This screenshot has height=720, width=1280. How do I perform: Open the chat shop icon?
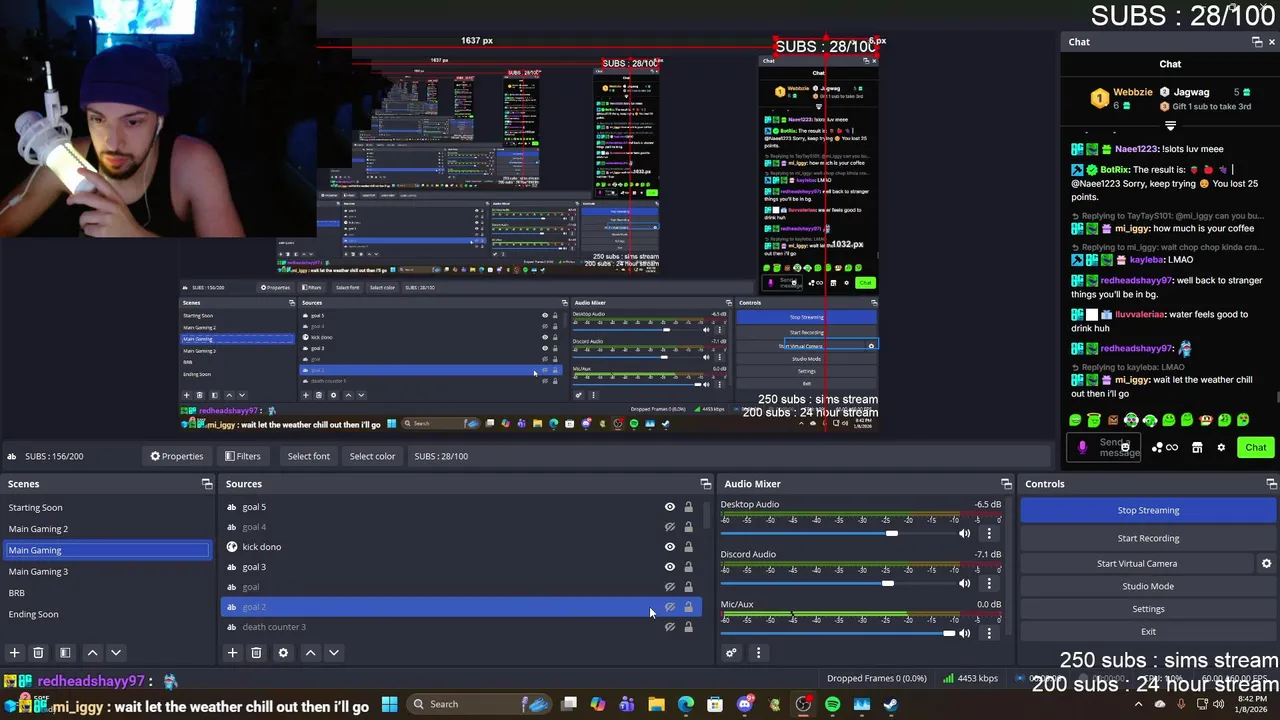(x=1197, y=448)
